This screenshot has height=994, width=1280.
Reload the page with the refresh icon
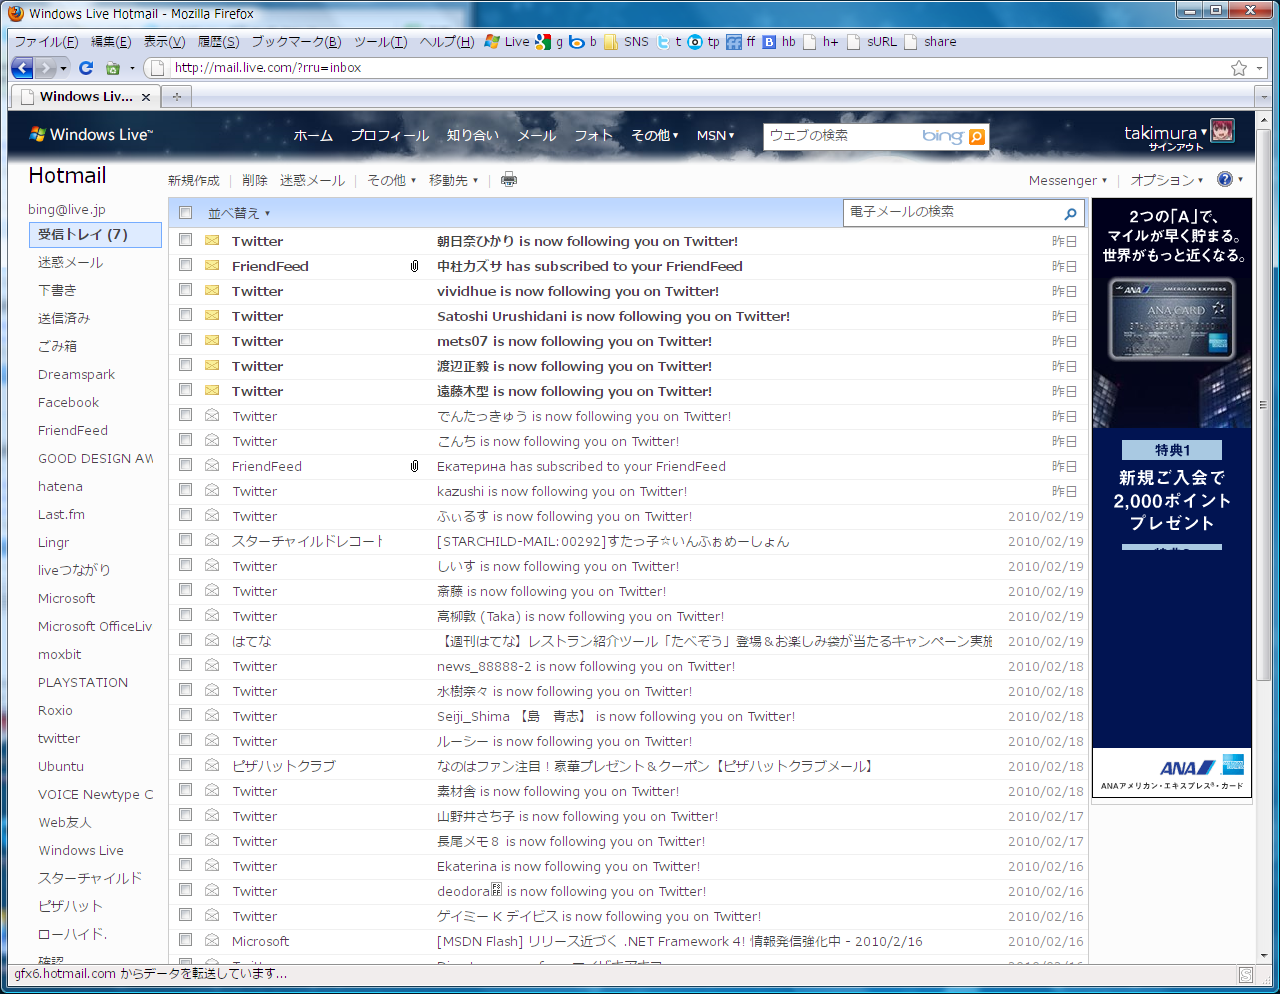pyautogui.click(x=86, y=68)
